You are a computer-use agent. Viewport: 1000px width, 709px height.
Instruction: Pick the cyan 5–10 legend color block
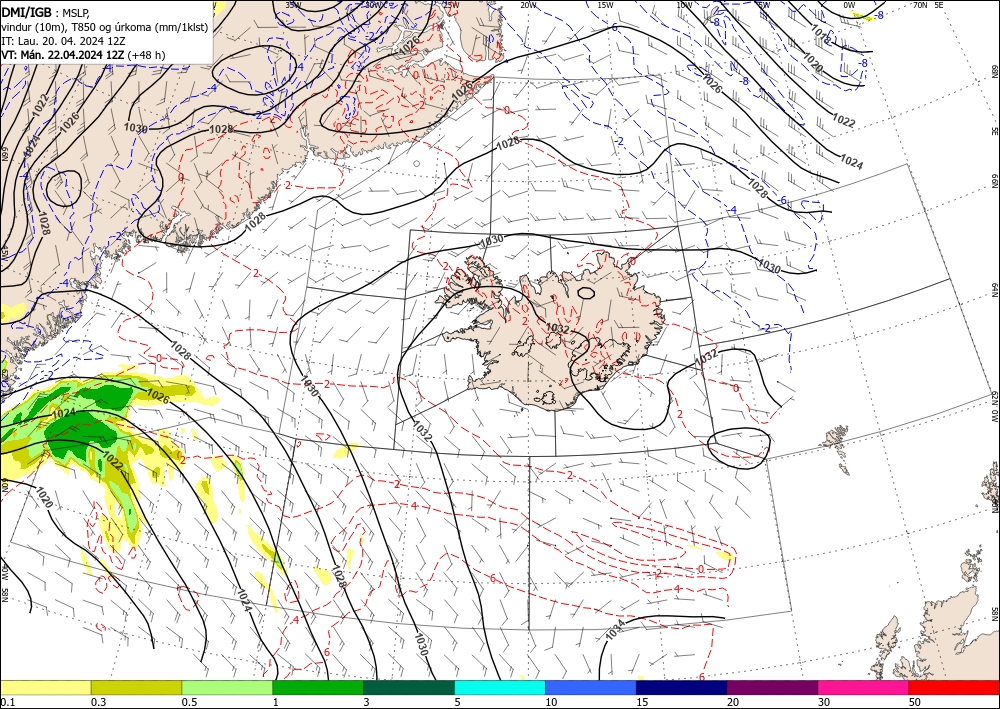click(500, 687)
